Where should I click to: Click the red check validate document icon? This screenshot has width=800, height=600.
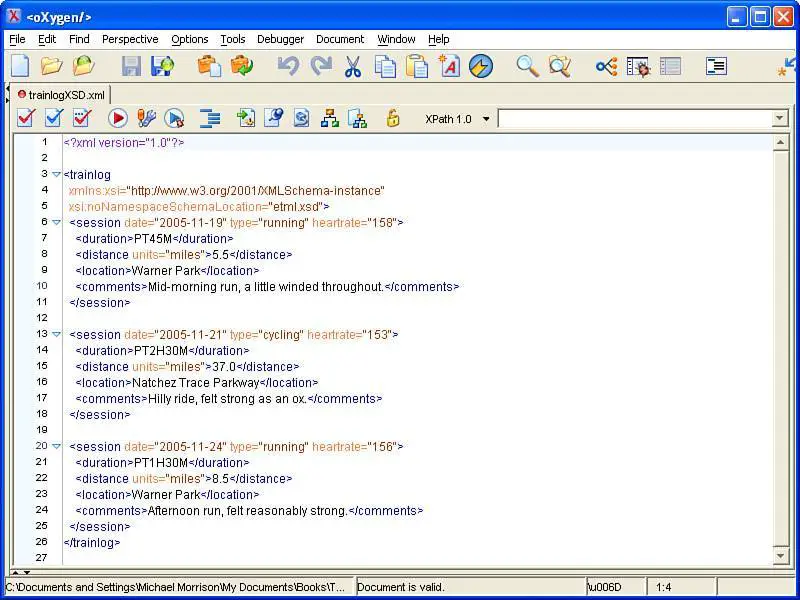(26, 118)
